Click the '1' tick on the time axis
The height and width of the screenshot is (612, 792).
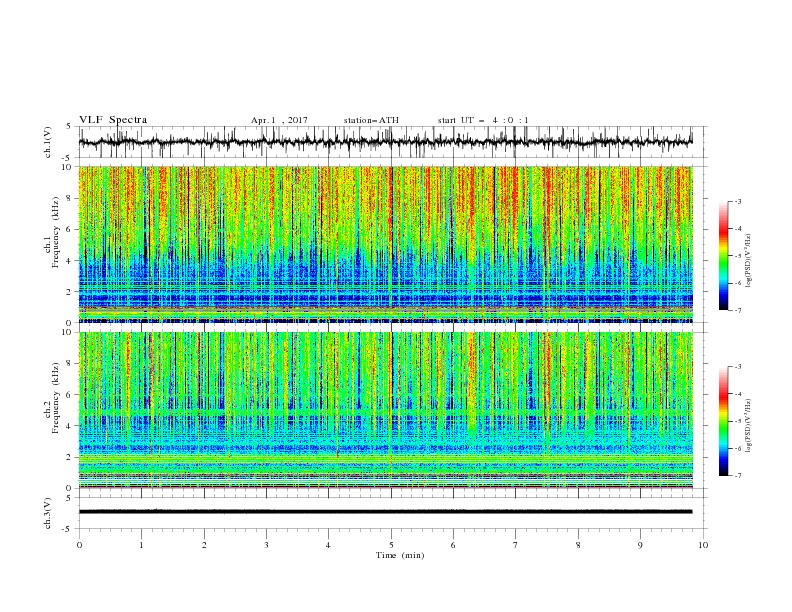coord(141,545)
